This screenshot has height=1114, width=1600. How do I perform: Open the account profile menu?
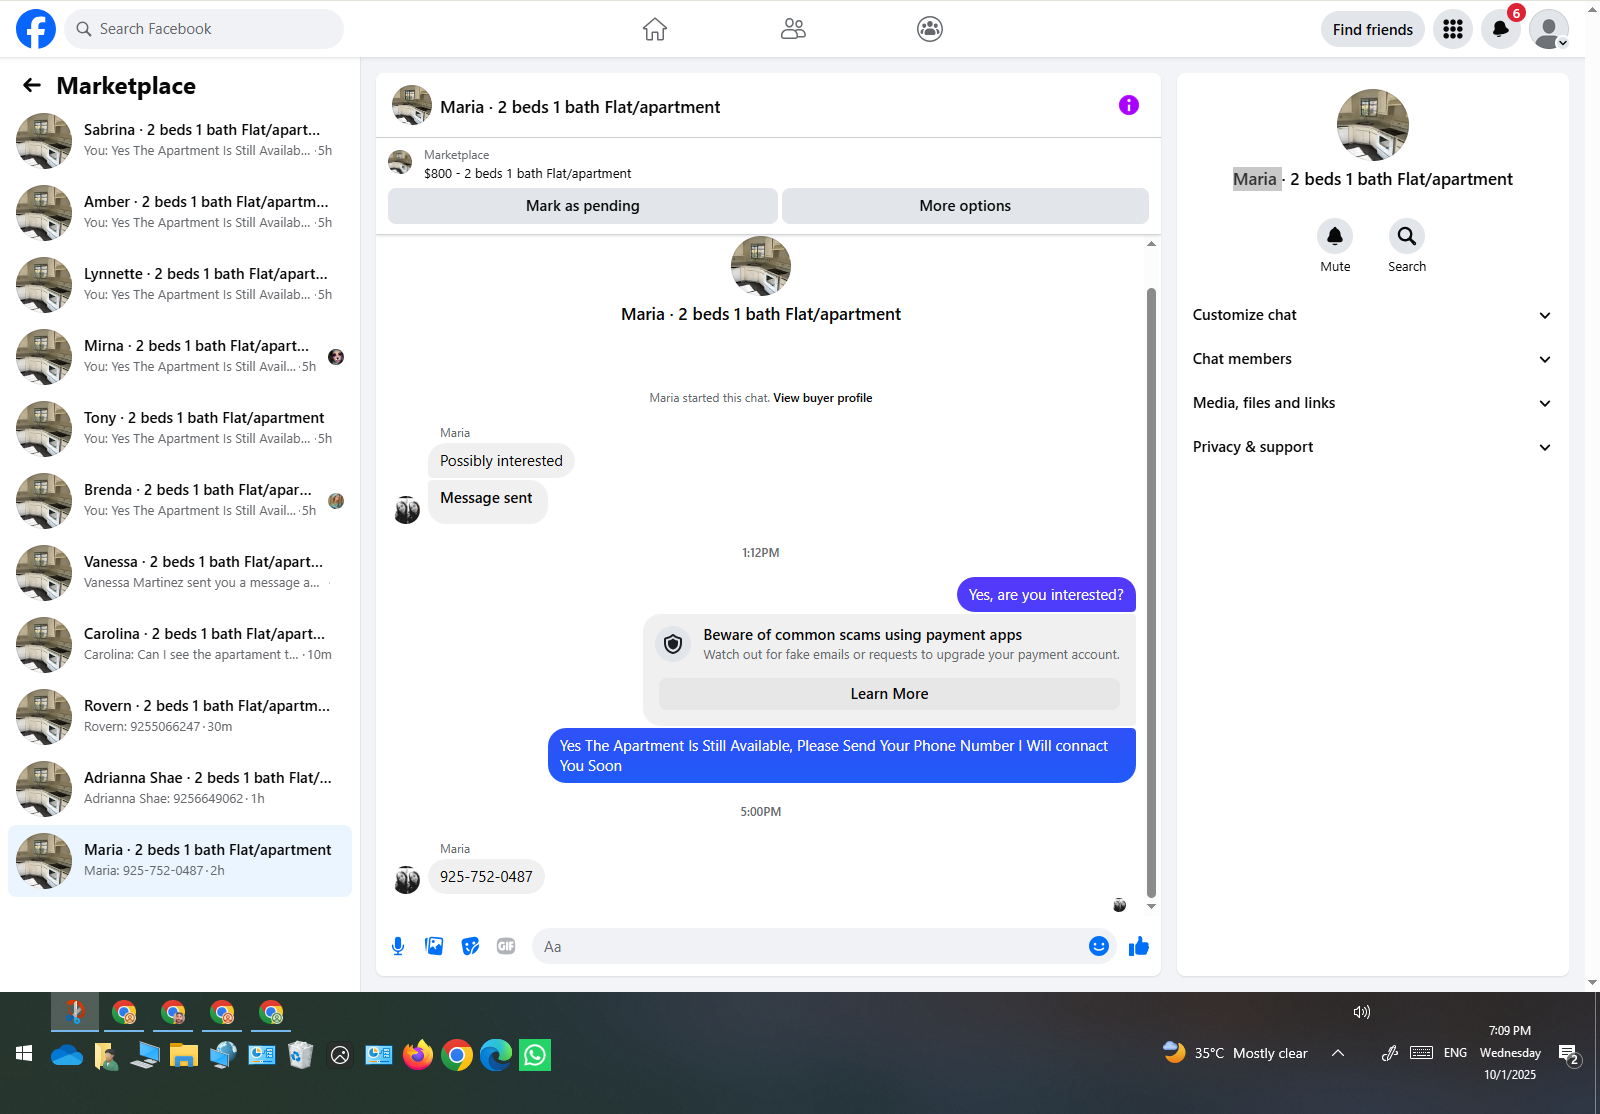click(1549, 29)
